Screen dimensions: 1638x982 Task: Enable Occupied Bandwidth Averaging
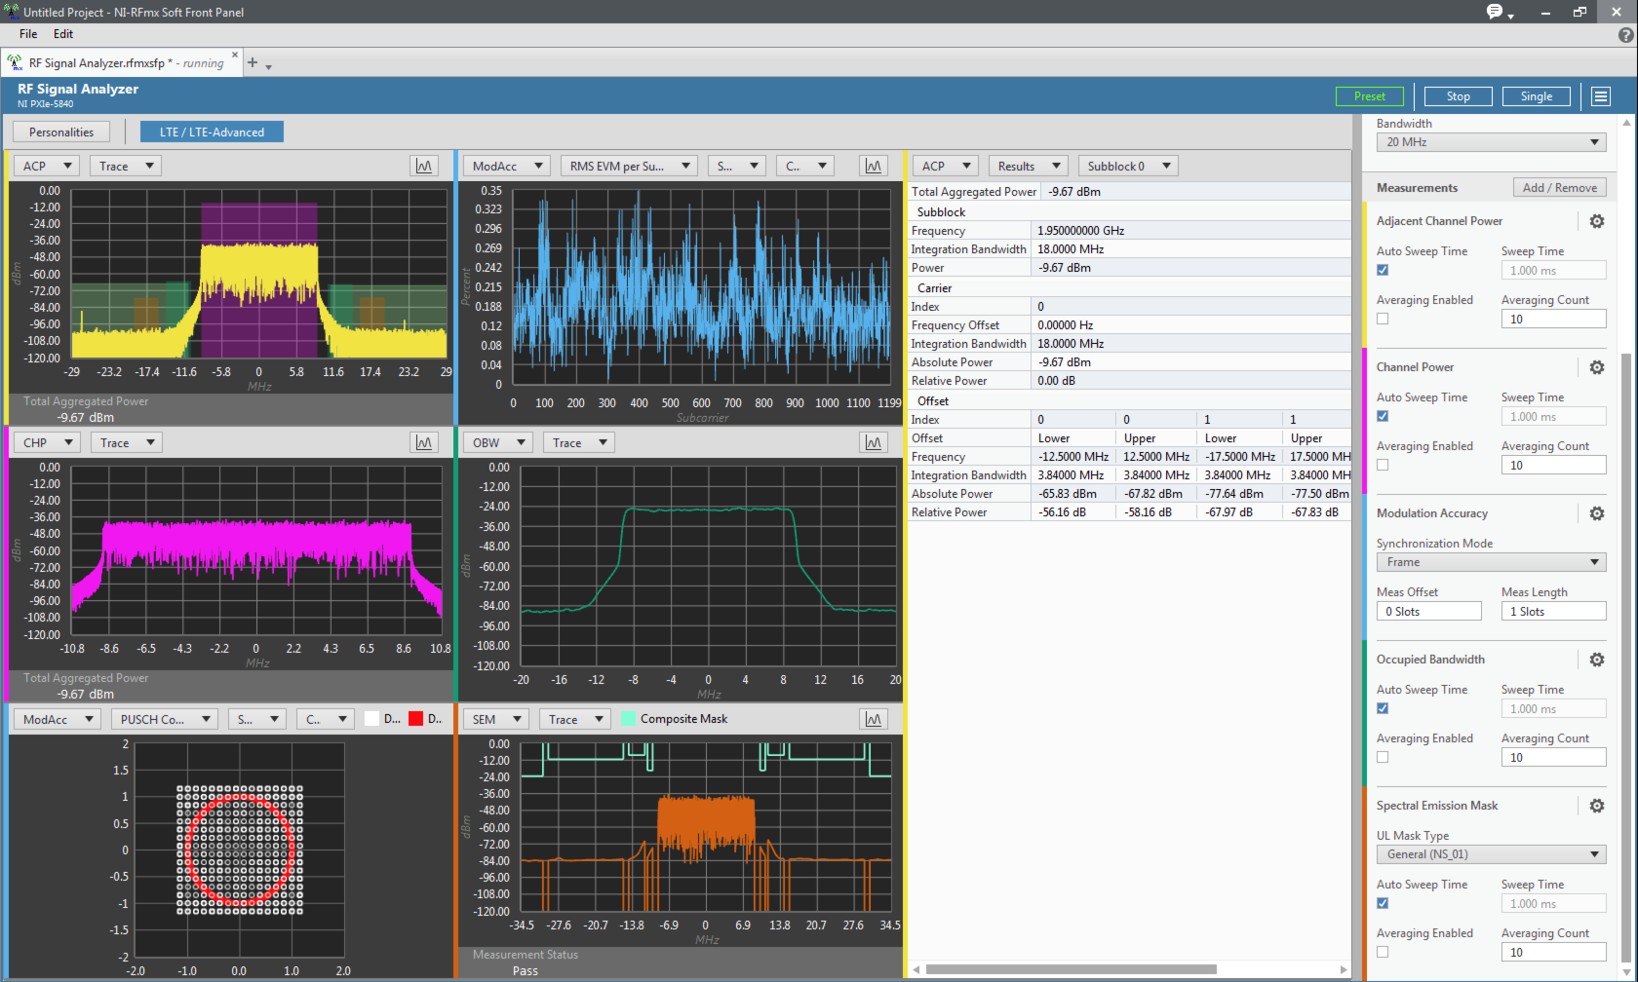1382,757
